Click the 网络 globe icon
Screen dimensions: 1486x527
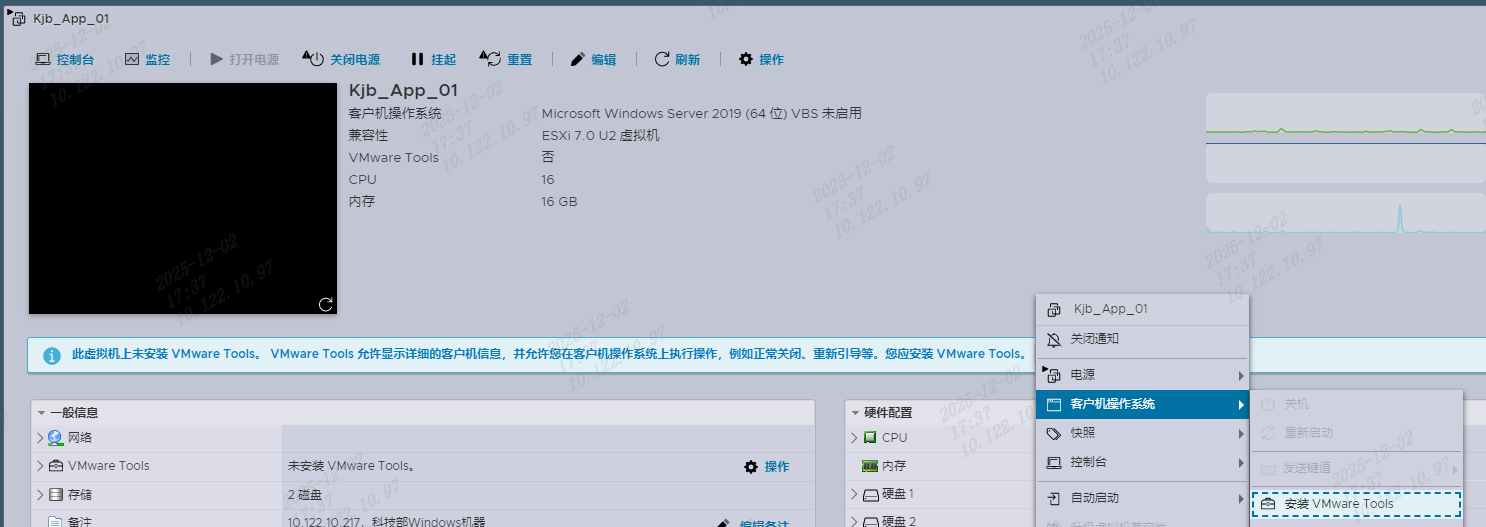[56, 438]
